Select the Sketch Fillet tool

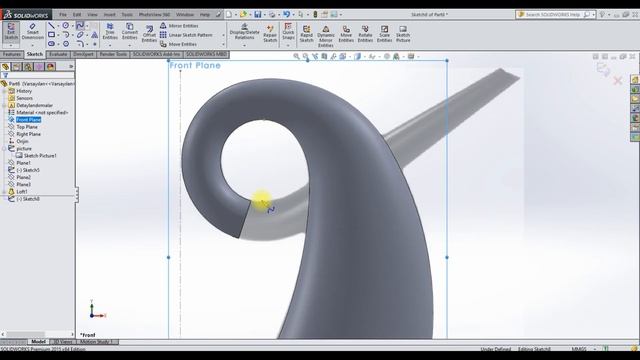coord(80,44)
